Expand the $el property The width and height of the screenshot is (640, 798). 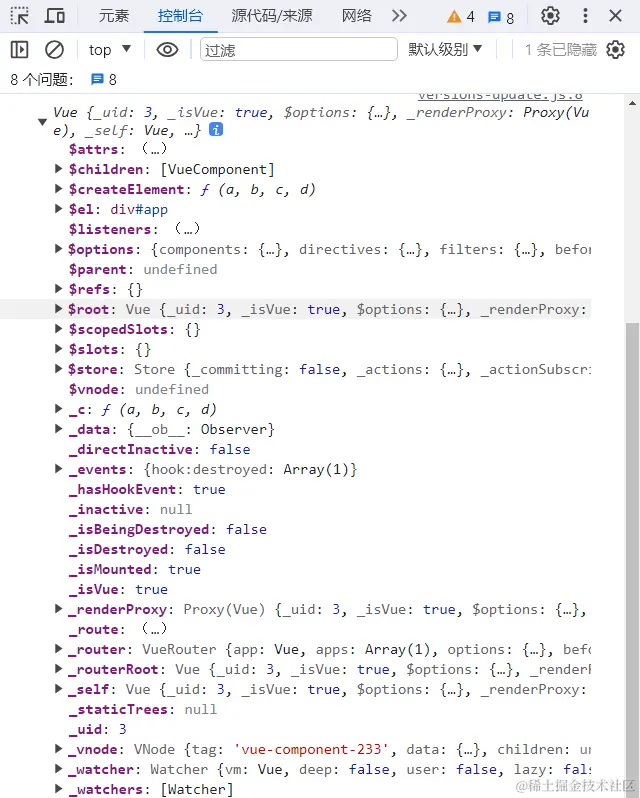pyautogui.click(x=59, y=209)
